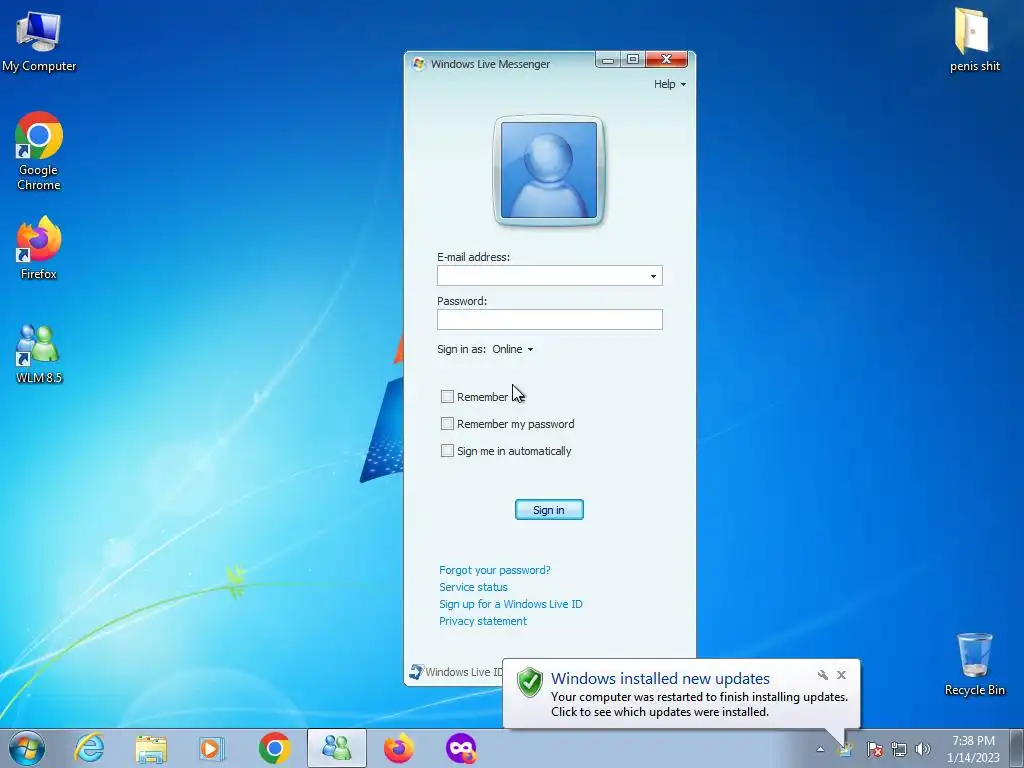Screen dimensions: 1024x768
Task: Click the Sign in button
Action: tap(549, 510)
